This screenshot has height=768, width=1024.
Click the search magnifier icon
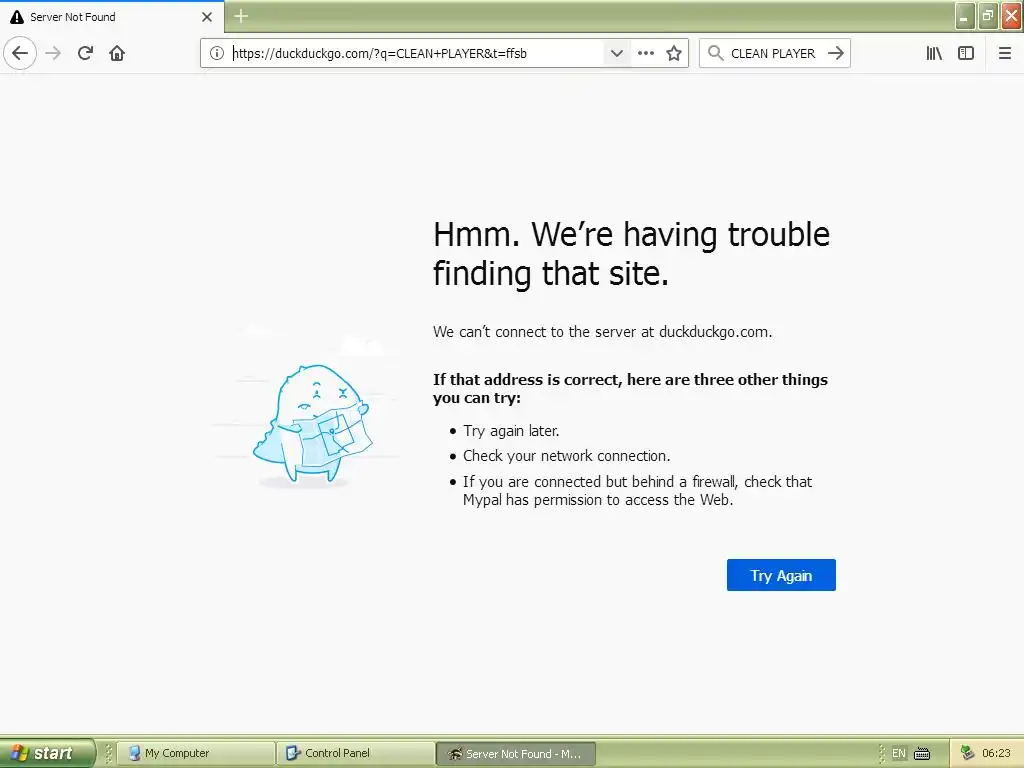click(x=716, y=53)
